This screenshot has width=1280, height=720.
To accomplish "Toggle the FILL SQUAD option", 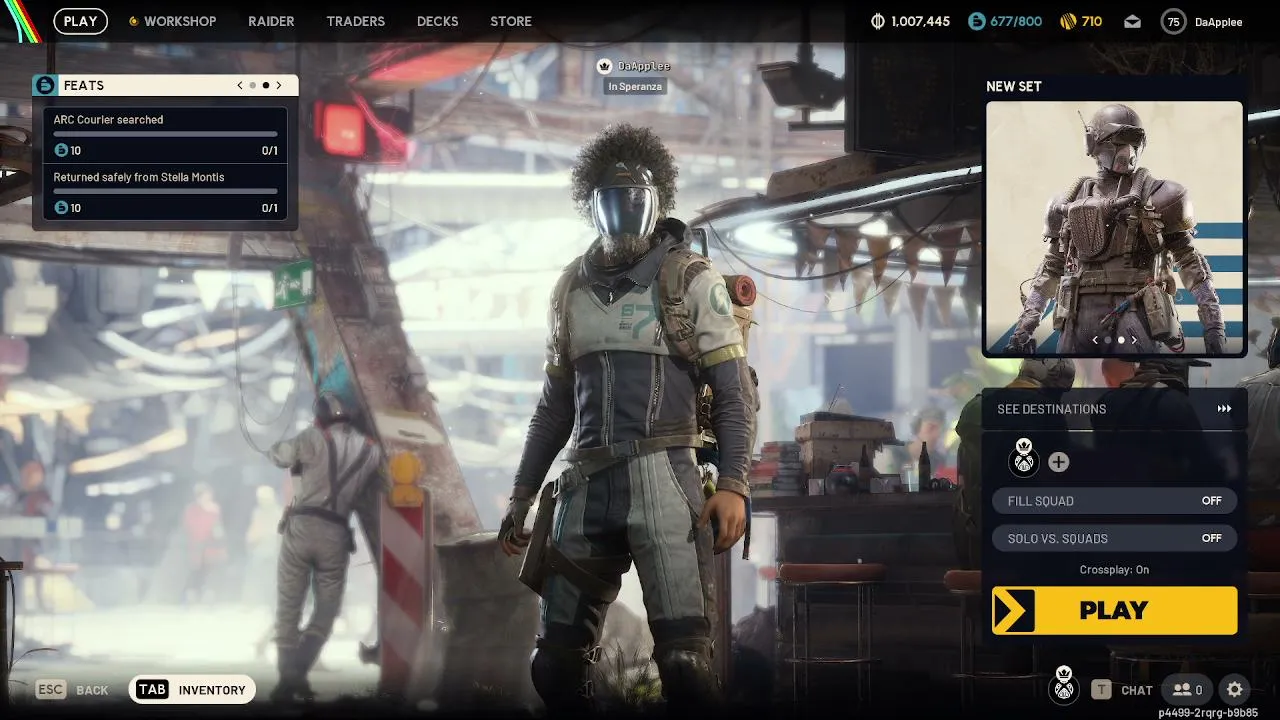I will (1114, 501).
